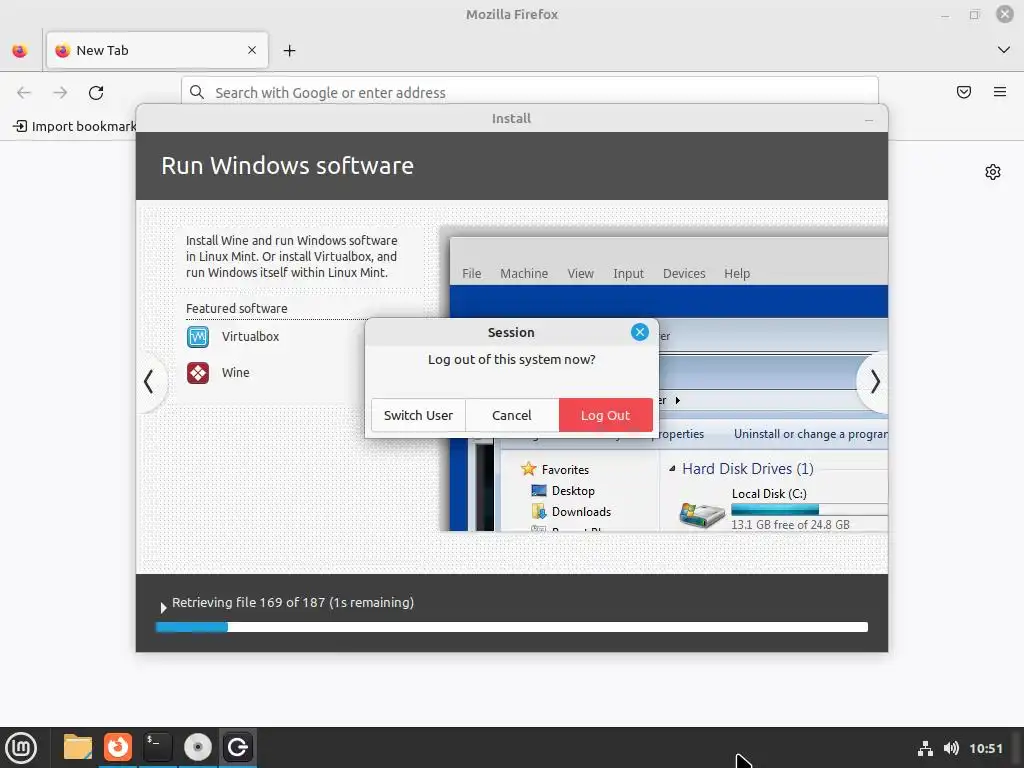This screenshot has height=768, width=1024.
Task: Select the Wine label
Action: coord(235,372)
